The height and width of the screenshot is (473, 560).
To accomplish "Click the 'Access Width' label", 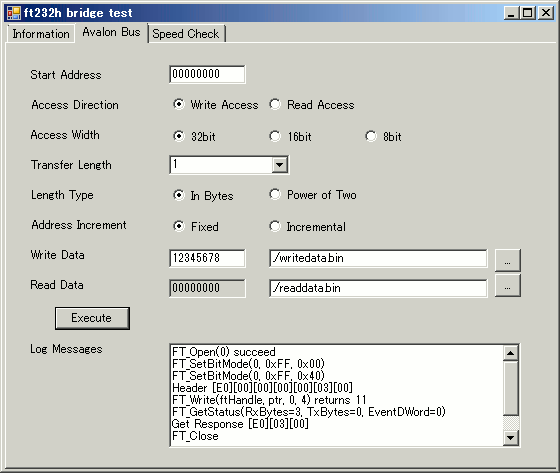I will coord(65,135).
